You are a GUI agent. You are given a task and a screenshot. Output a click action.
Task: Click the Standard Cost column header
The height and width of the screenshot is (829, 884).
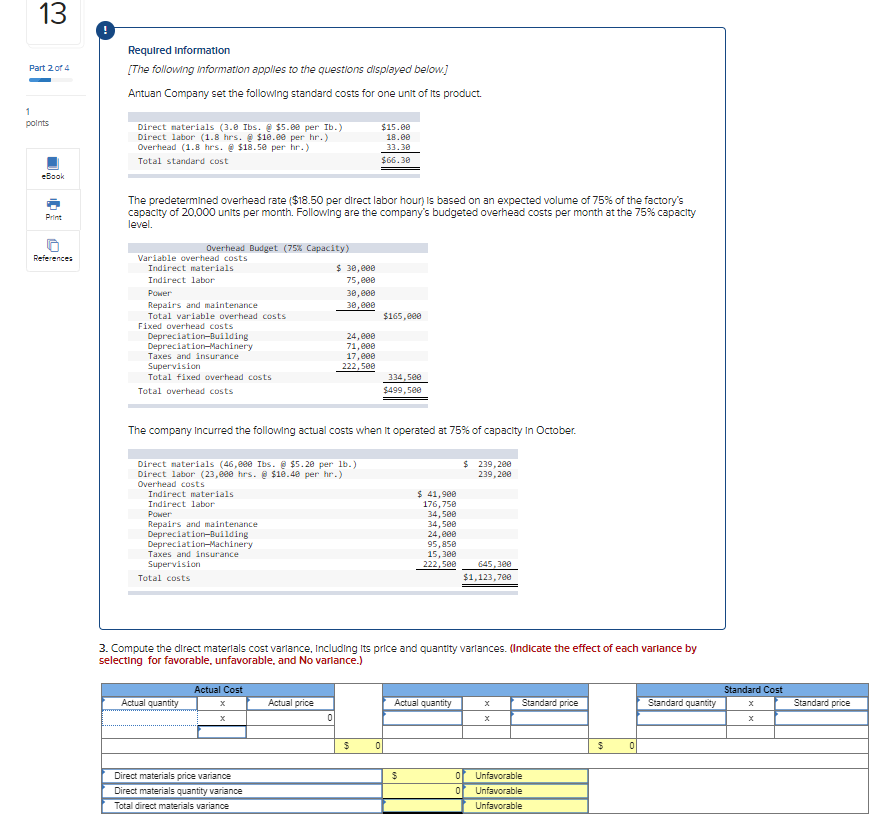(x=753, y=690)
